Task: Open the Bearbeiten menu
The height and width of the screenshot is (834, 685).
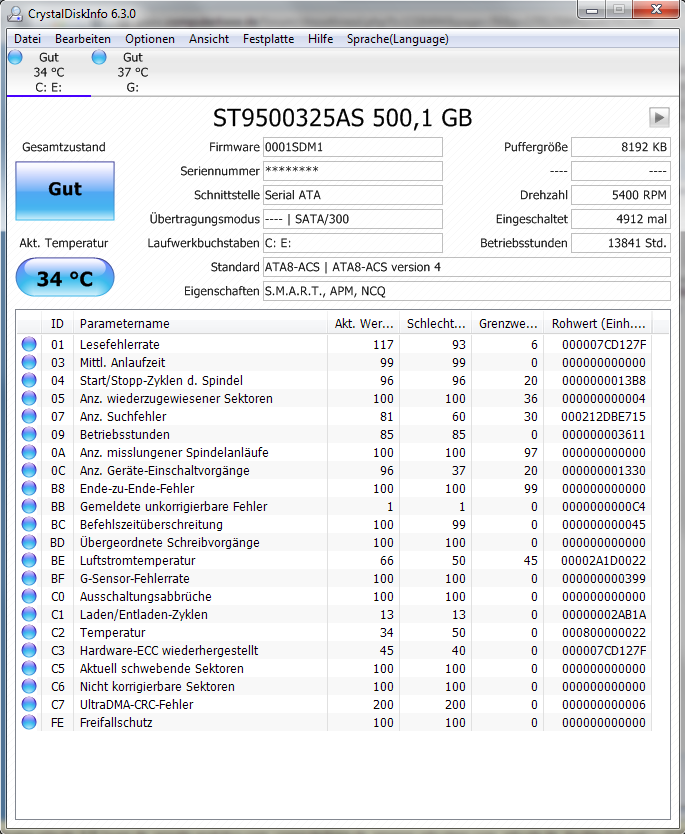Action: coord(83,39)
